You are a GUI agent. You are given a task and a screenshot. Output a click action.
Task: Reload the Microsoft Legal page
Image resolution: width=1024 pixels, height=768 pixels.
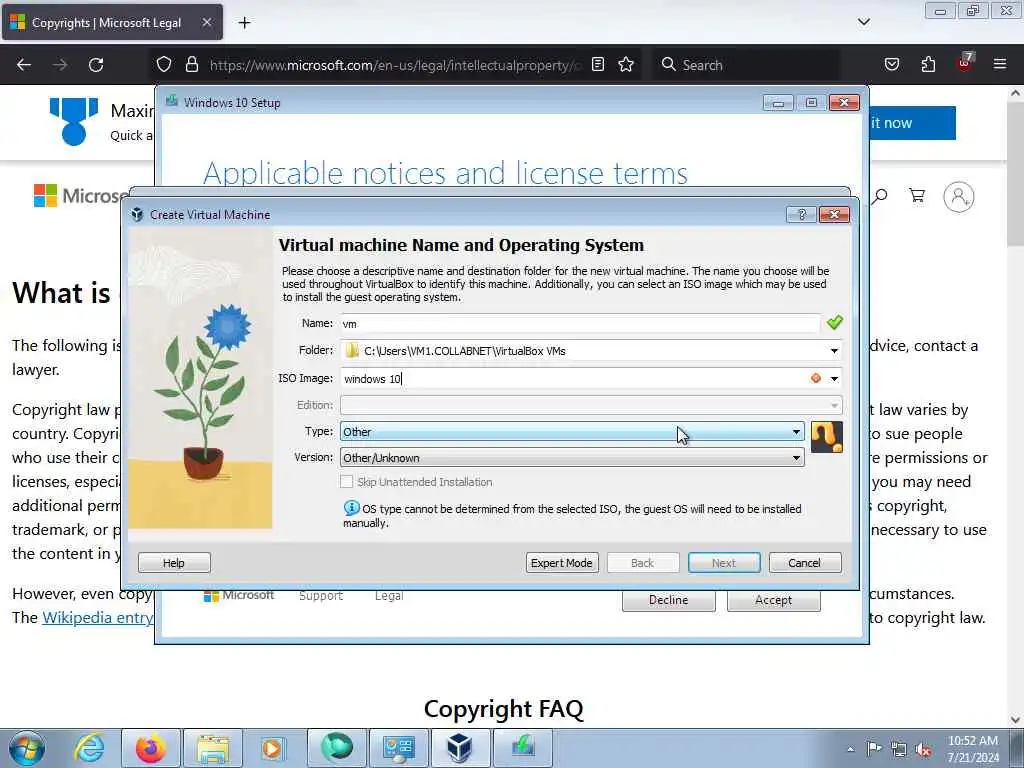coord(96,65)
